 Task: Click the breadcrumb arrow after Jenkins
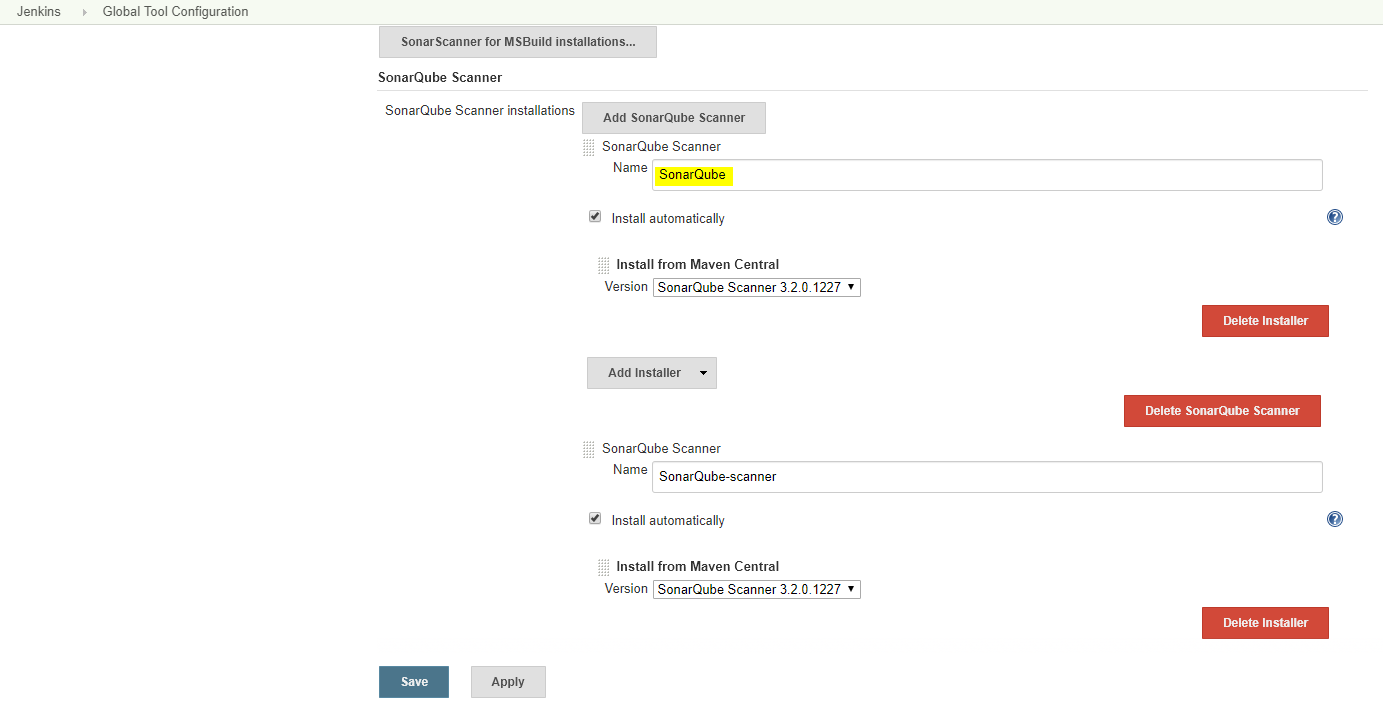(x=84, y=12)
